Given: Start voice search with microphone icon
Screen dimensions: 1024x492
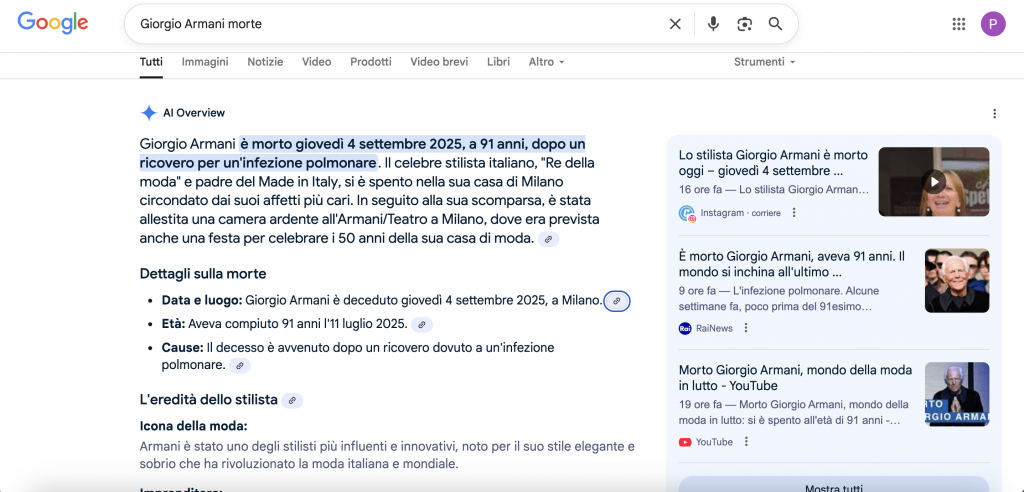Looking at the screenshot, I should click(713, 24).
